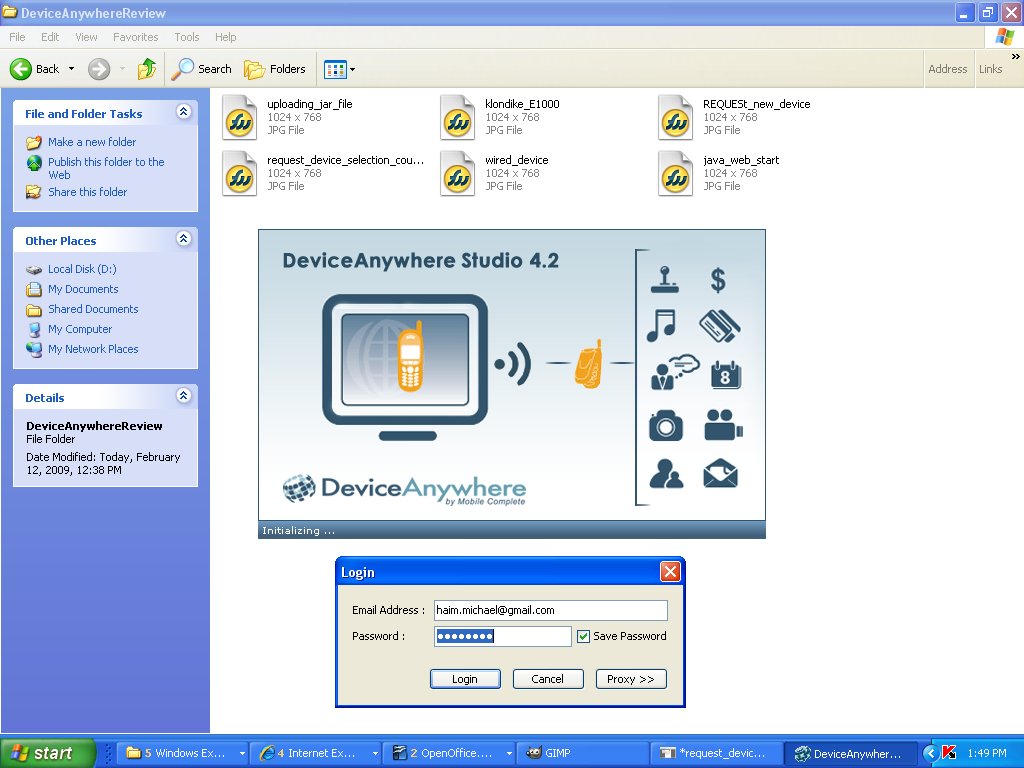This screenshot has height=768, width=1024.
Task: Click the Proxy >> button
Action: click(630, 679)
